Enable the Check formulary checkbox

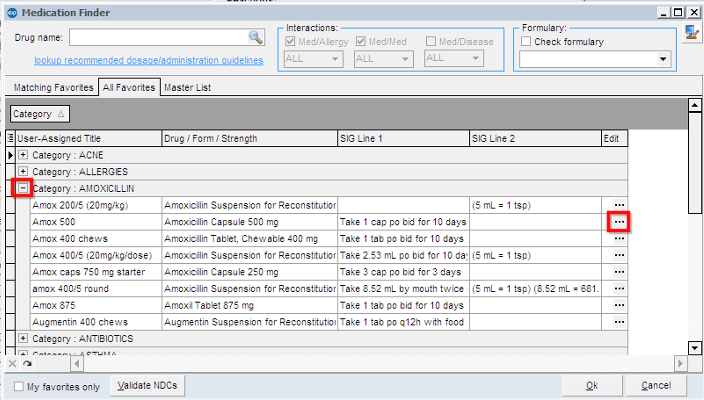pyautogui.click(x=526, y=41)
